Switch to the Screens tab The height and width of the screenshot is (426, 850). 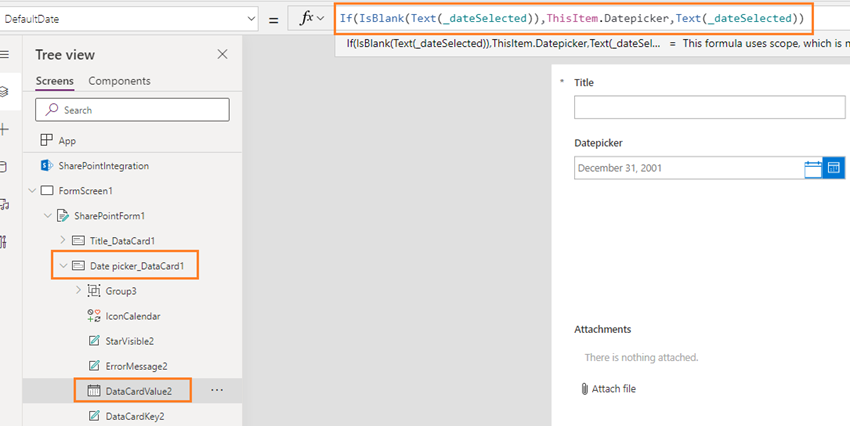[x=54, y=81]
